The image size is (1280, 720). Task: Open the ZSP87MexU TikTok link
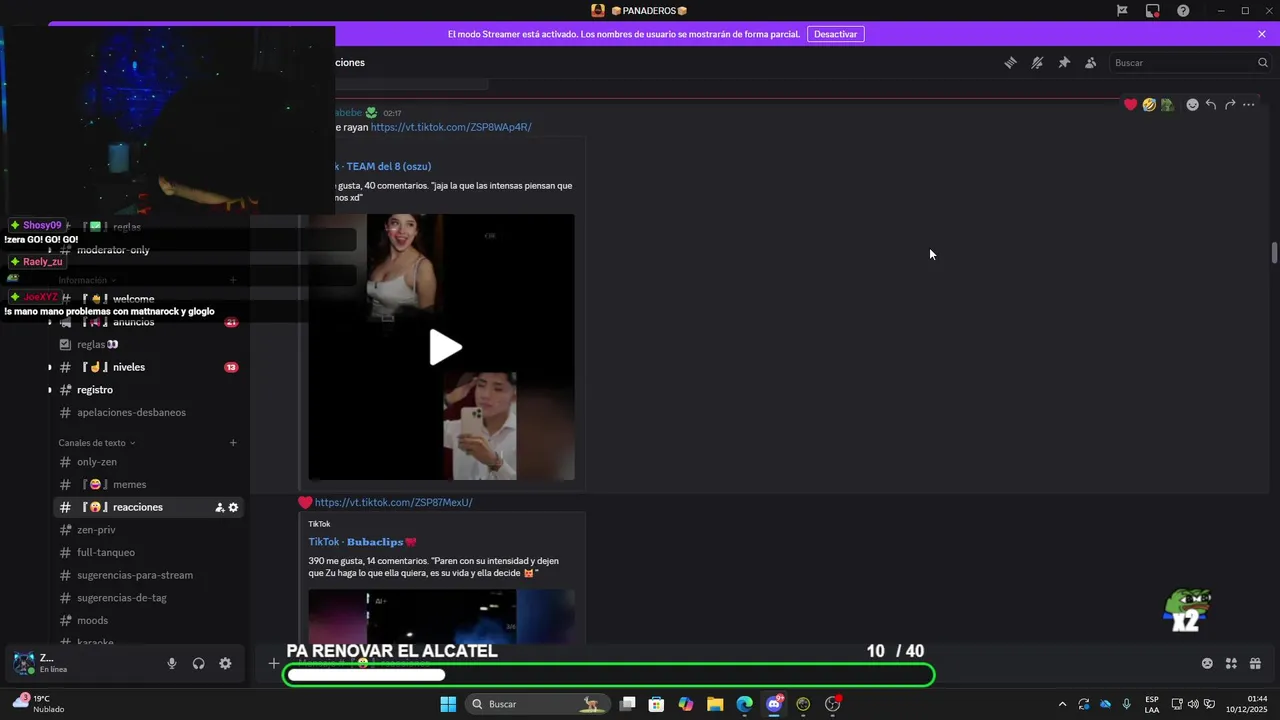tap(393, 502)
